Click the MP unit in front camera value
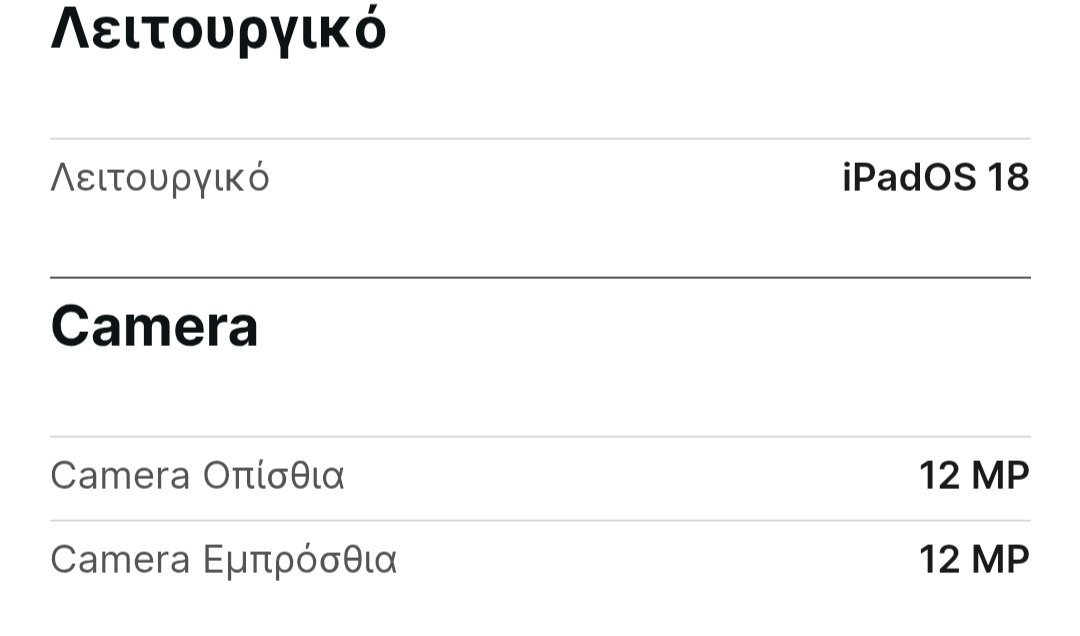The height and width of the screenshot is (636, 1080). coord(1001,559)
